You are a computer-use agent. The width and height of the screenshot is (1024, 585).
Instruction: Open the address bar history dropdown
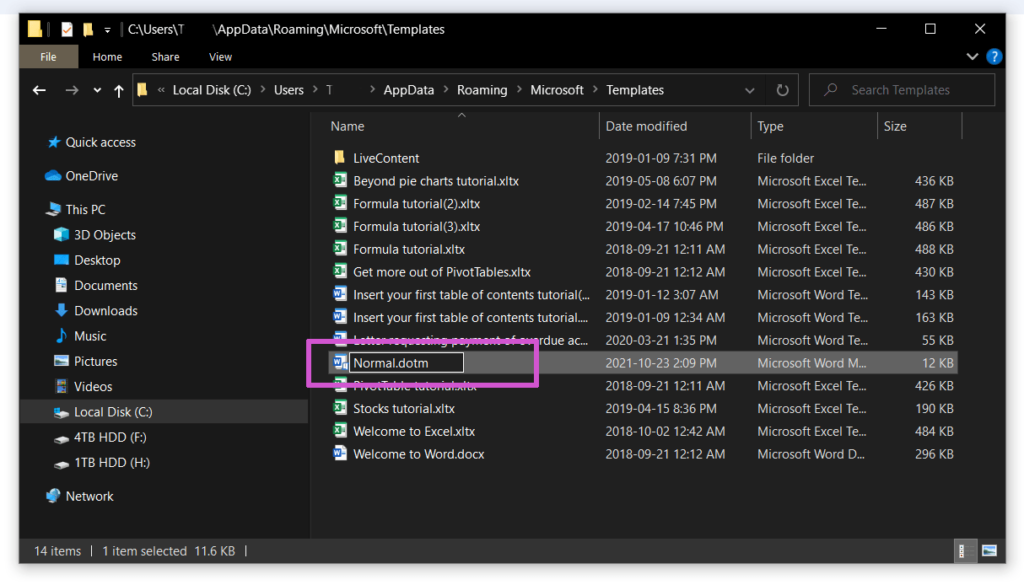750,90
